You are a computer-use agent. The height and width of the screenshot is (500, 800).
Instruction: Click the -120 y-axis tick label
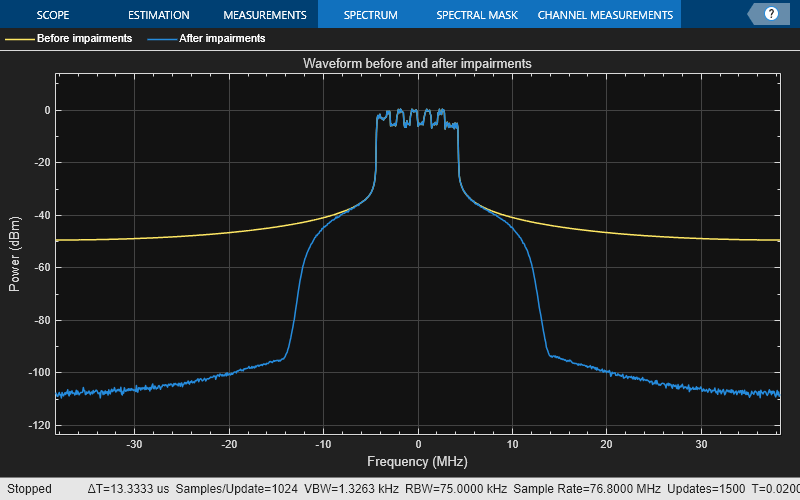(39, 425)
